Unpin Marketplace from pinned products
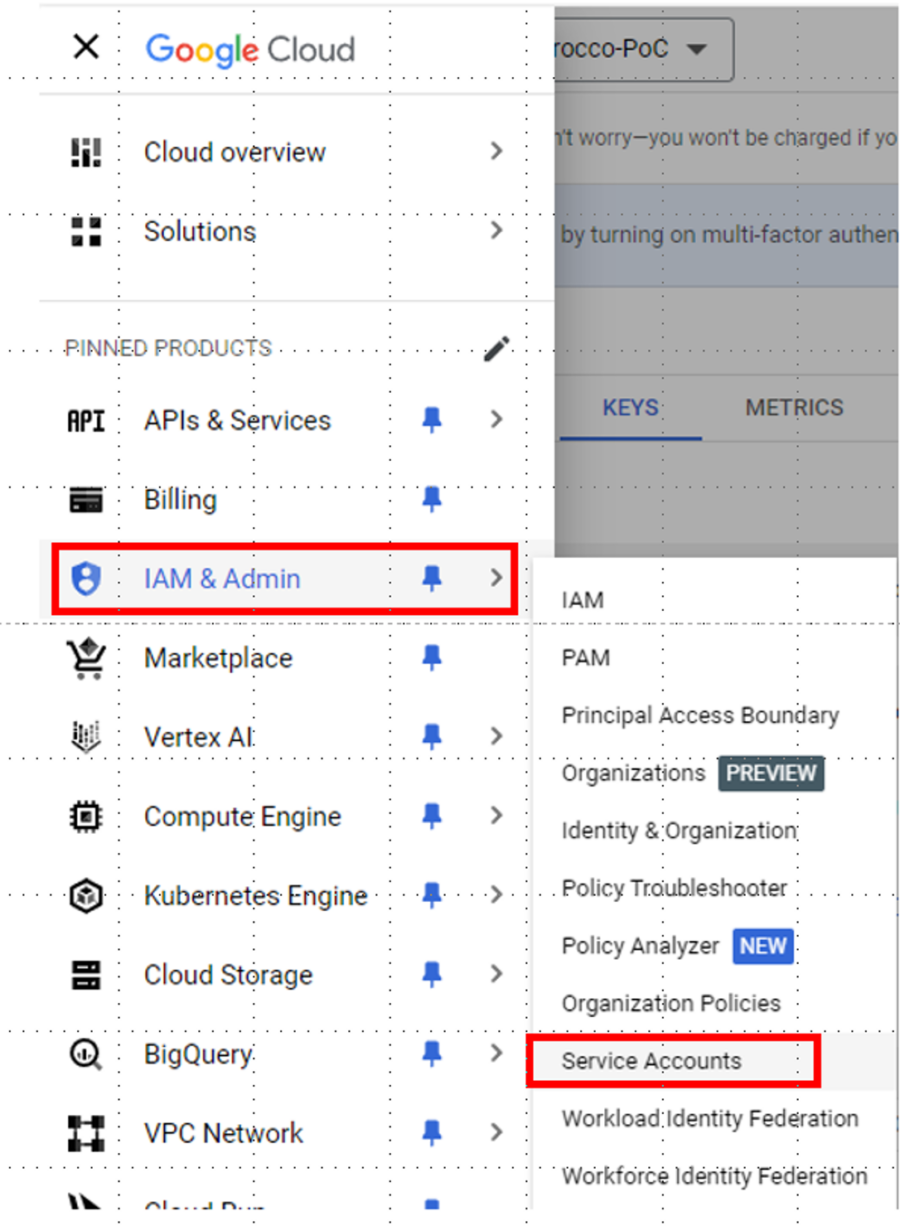This screenshot has height=1226, width=900. click(432, 658)
